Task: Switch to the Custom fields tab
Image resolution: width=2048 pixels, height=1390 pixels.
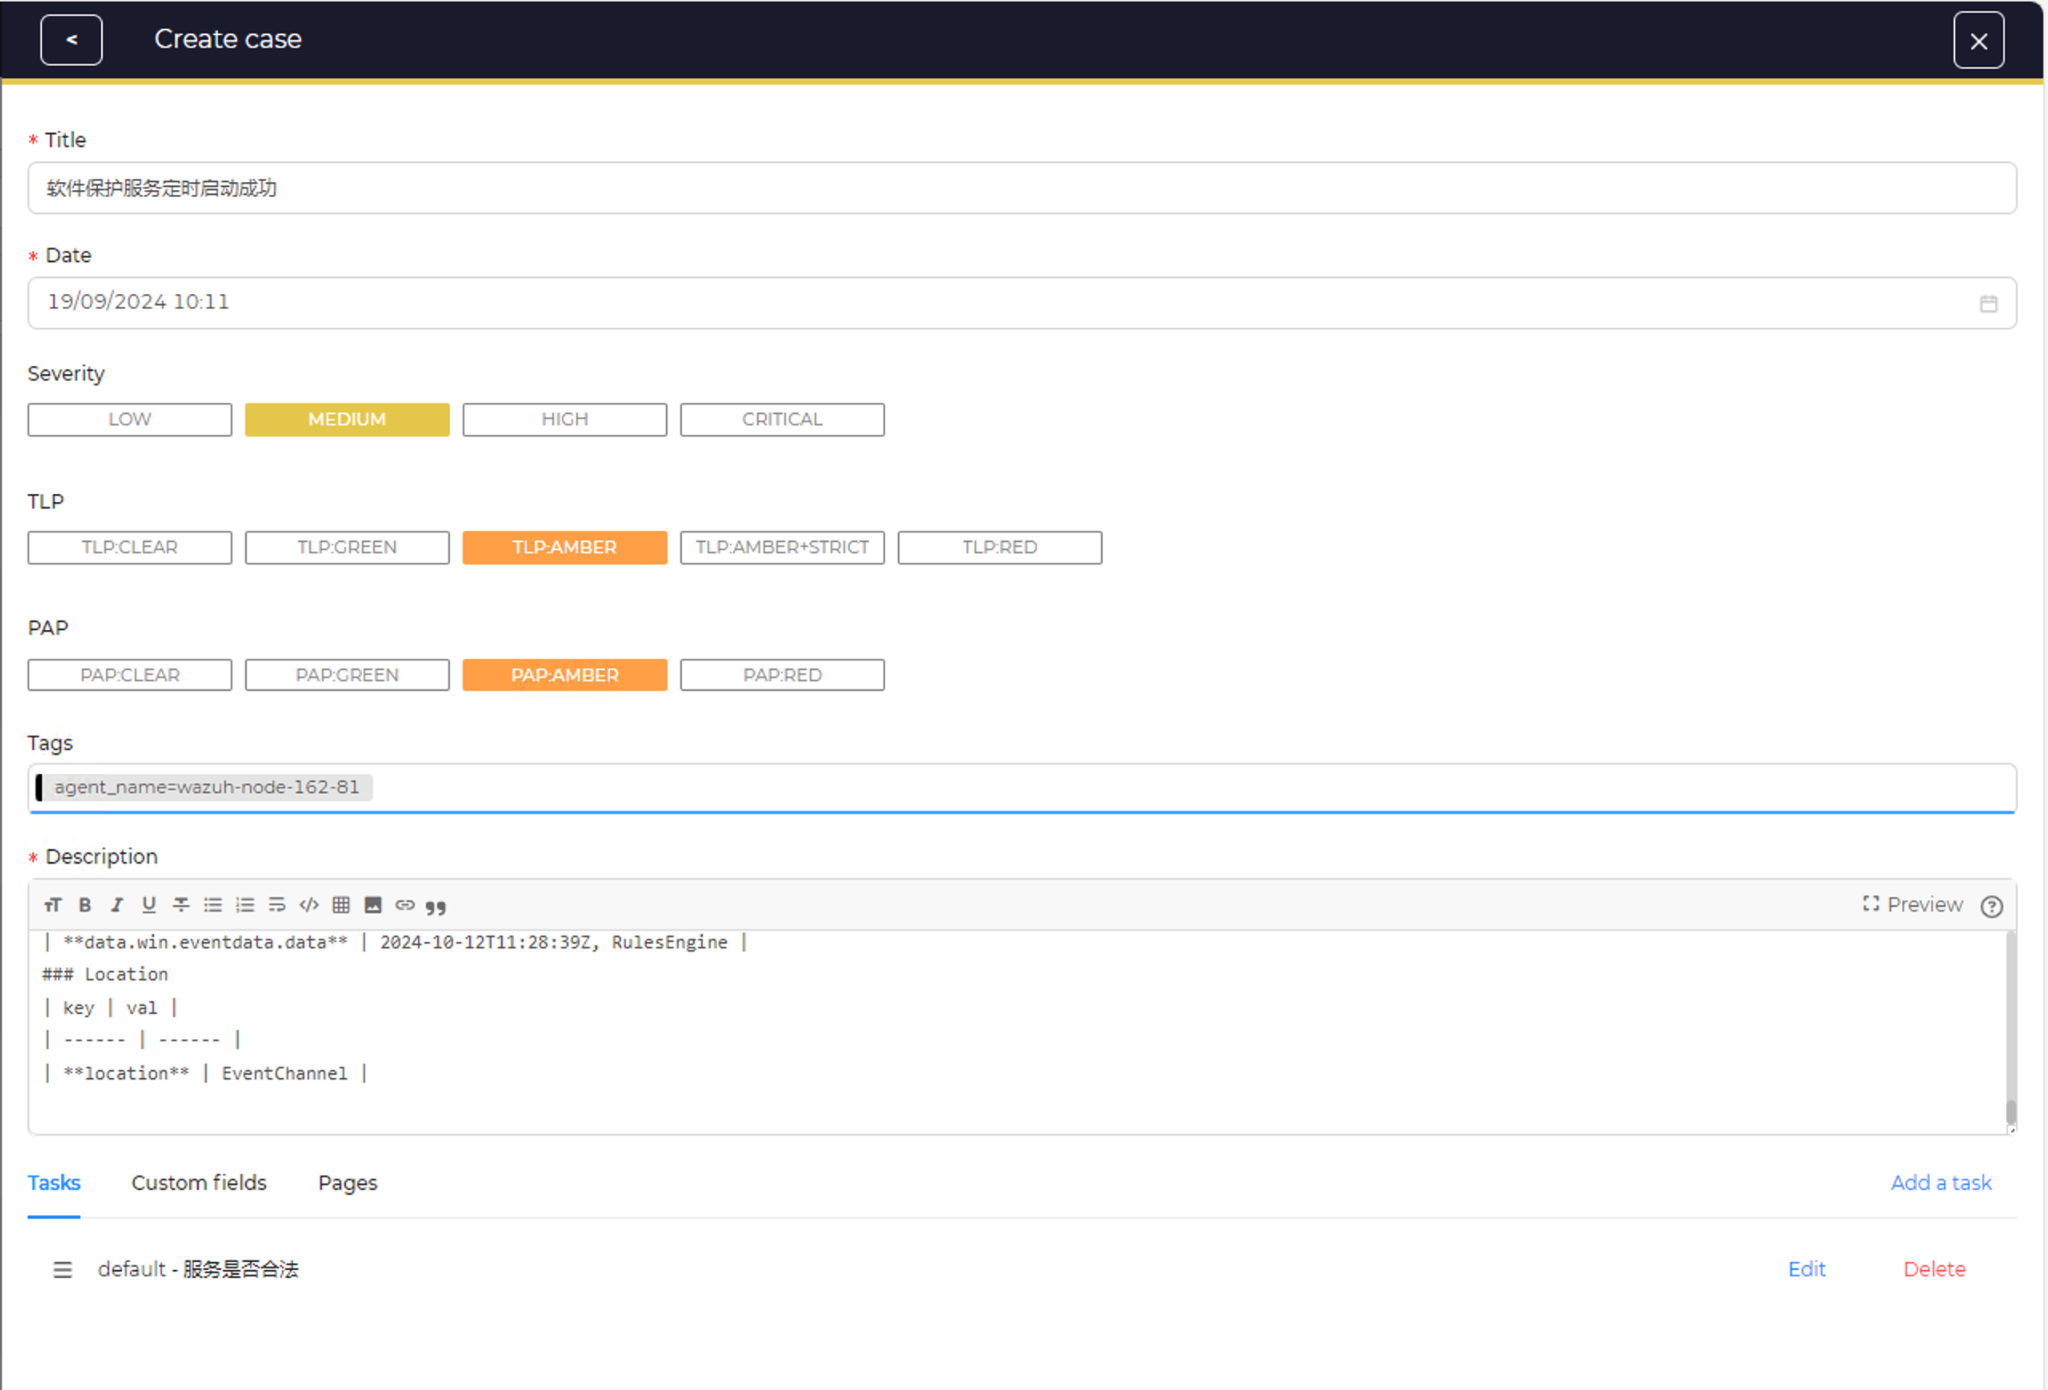Action: pyautogui.click(x=199, y=1182)
